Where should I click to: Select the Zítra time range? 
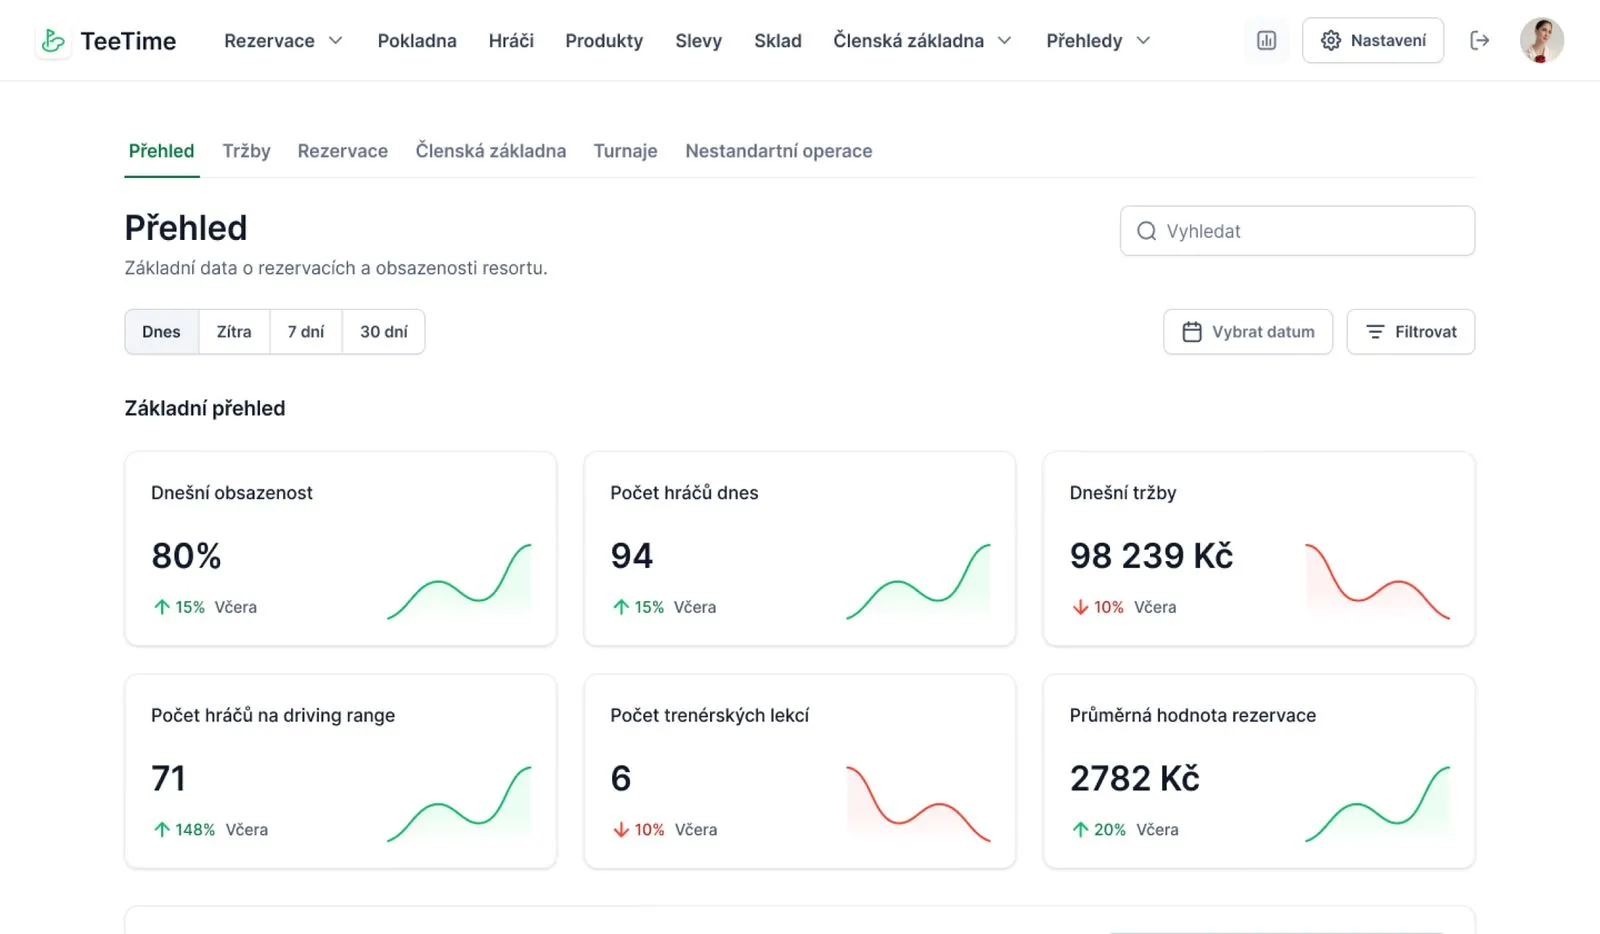[234, 332]
